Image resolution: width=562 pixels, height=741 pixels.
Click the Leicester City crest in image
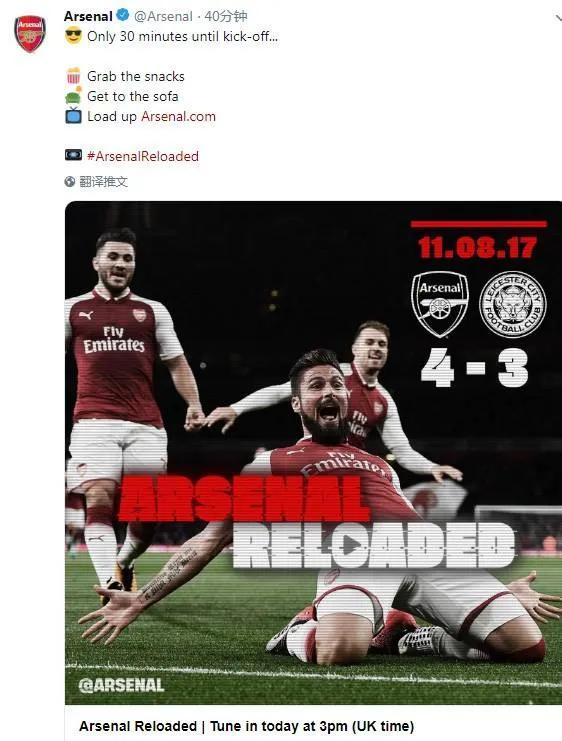click(512, 304)
